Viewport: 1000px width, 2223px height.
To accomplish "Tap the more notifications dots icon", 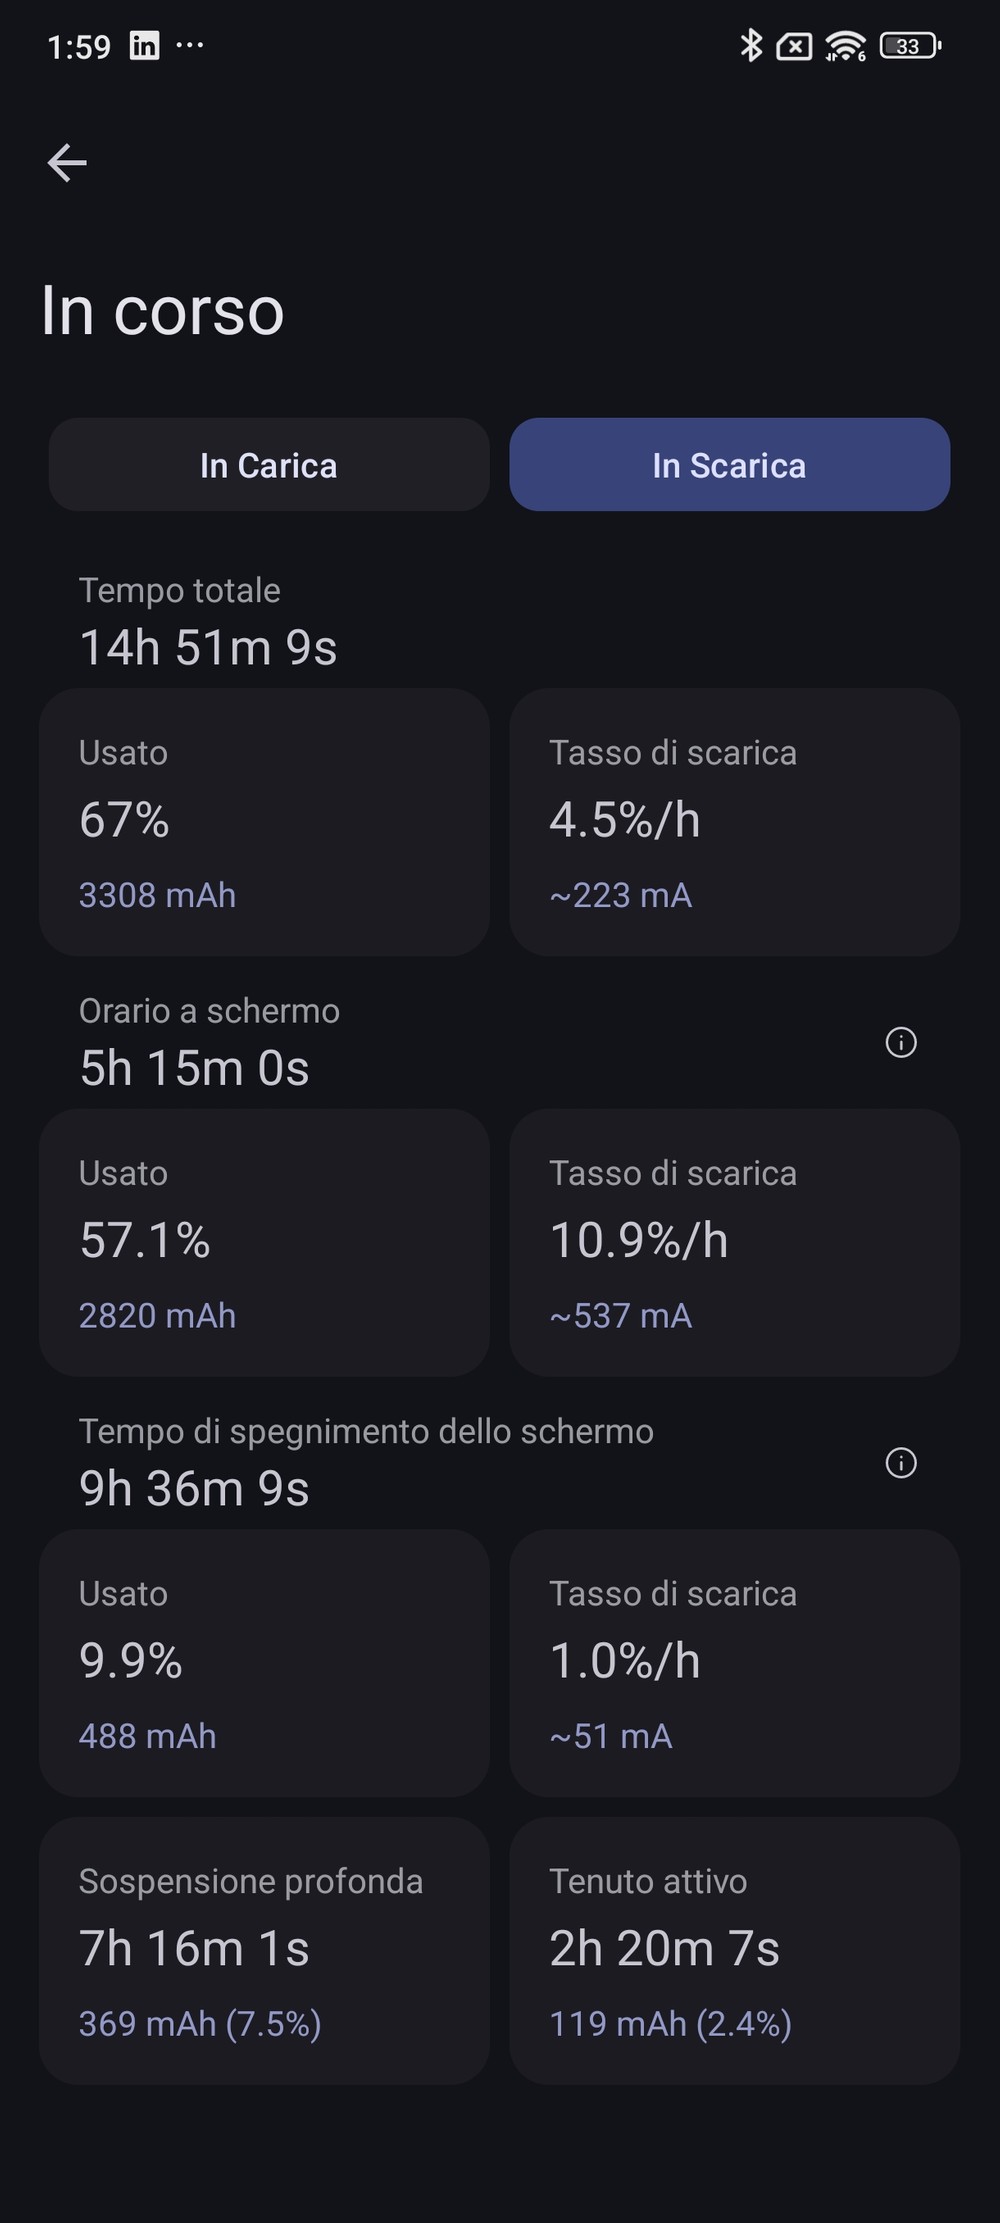I will [x=190, y=45].
